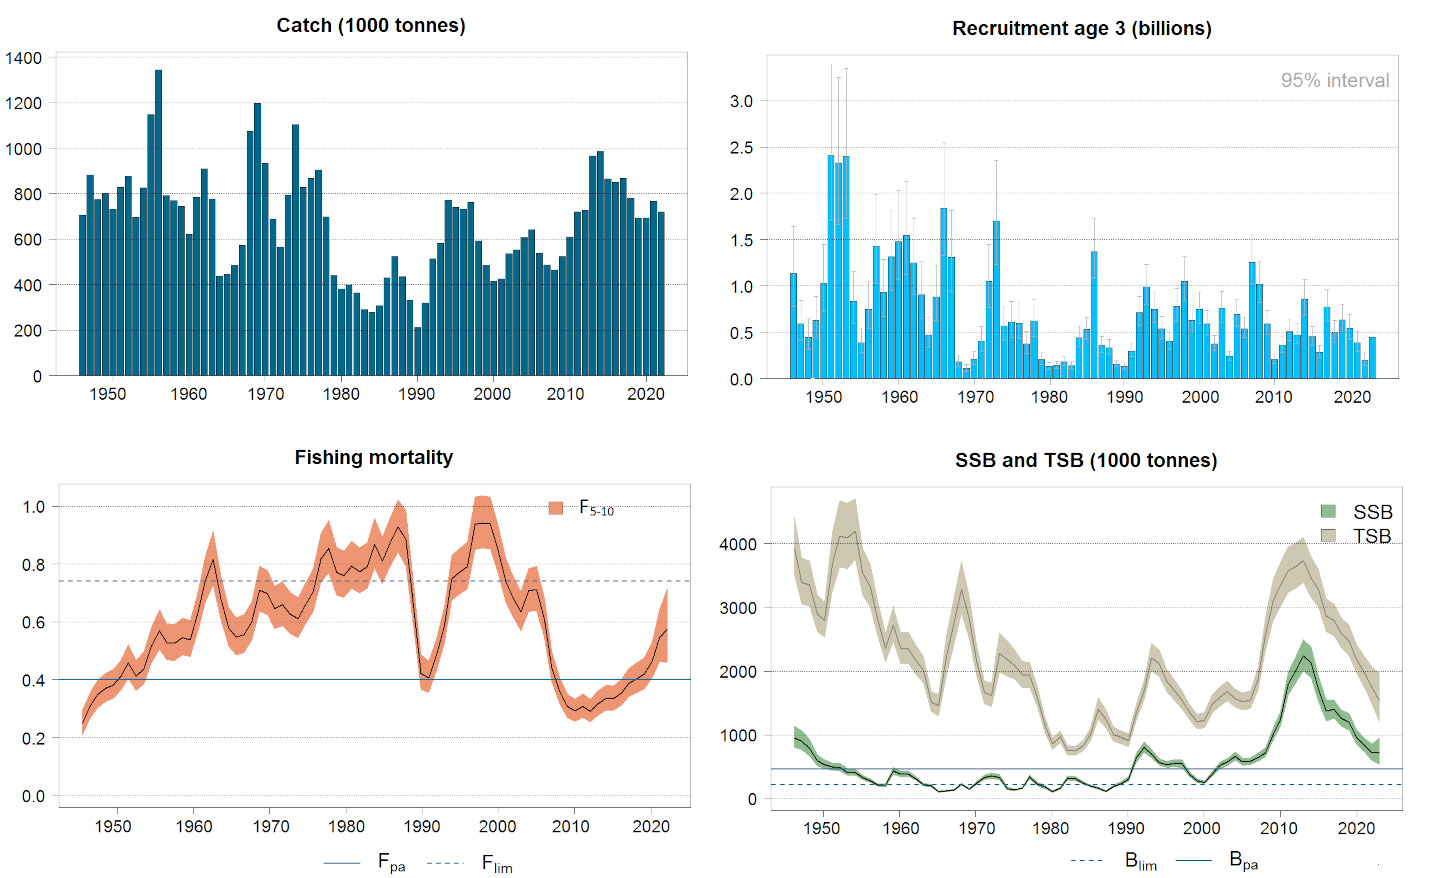Click the 2020 x-axis label in Recruitment chart
1429x878 pixels.
coord(1352,397)
